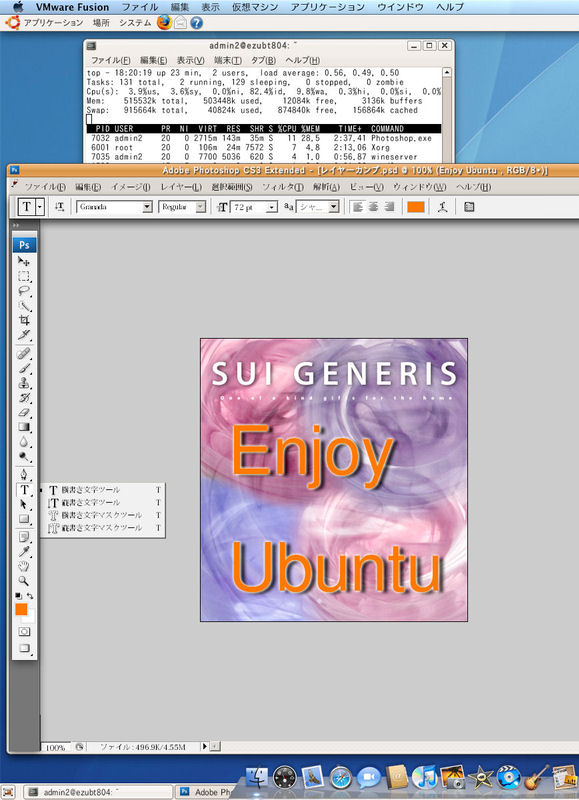Select the Pen tool

(23, 475)
